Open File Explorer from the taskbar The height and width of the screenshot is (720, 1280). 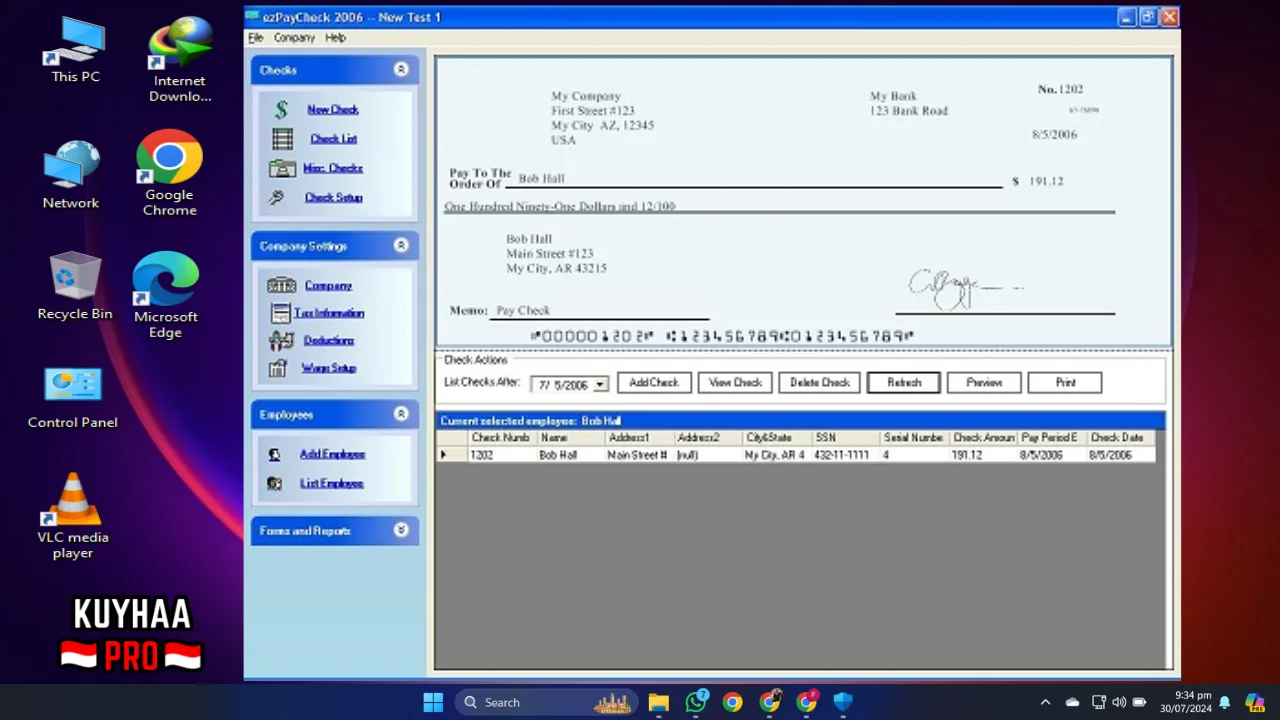(x=658, y=702)
